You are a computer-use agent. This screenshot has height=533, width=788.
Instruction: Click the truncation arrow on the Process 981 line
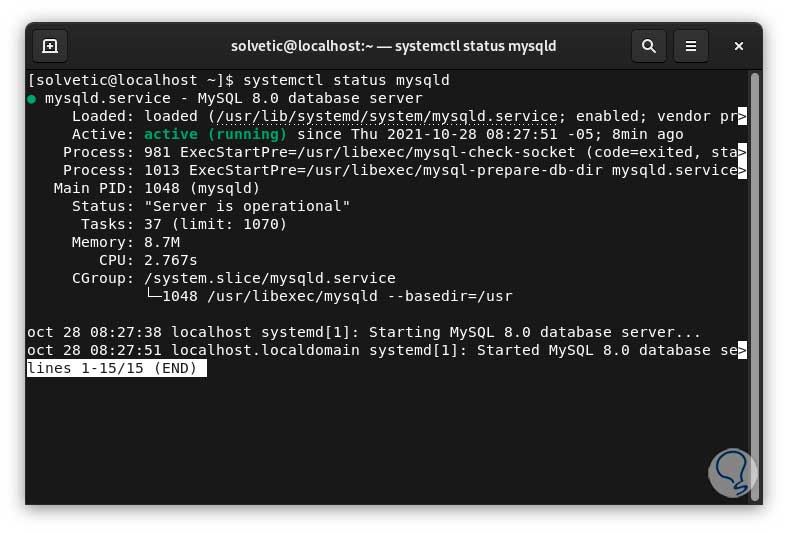[x=742, y=153]
